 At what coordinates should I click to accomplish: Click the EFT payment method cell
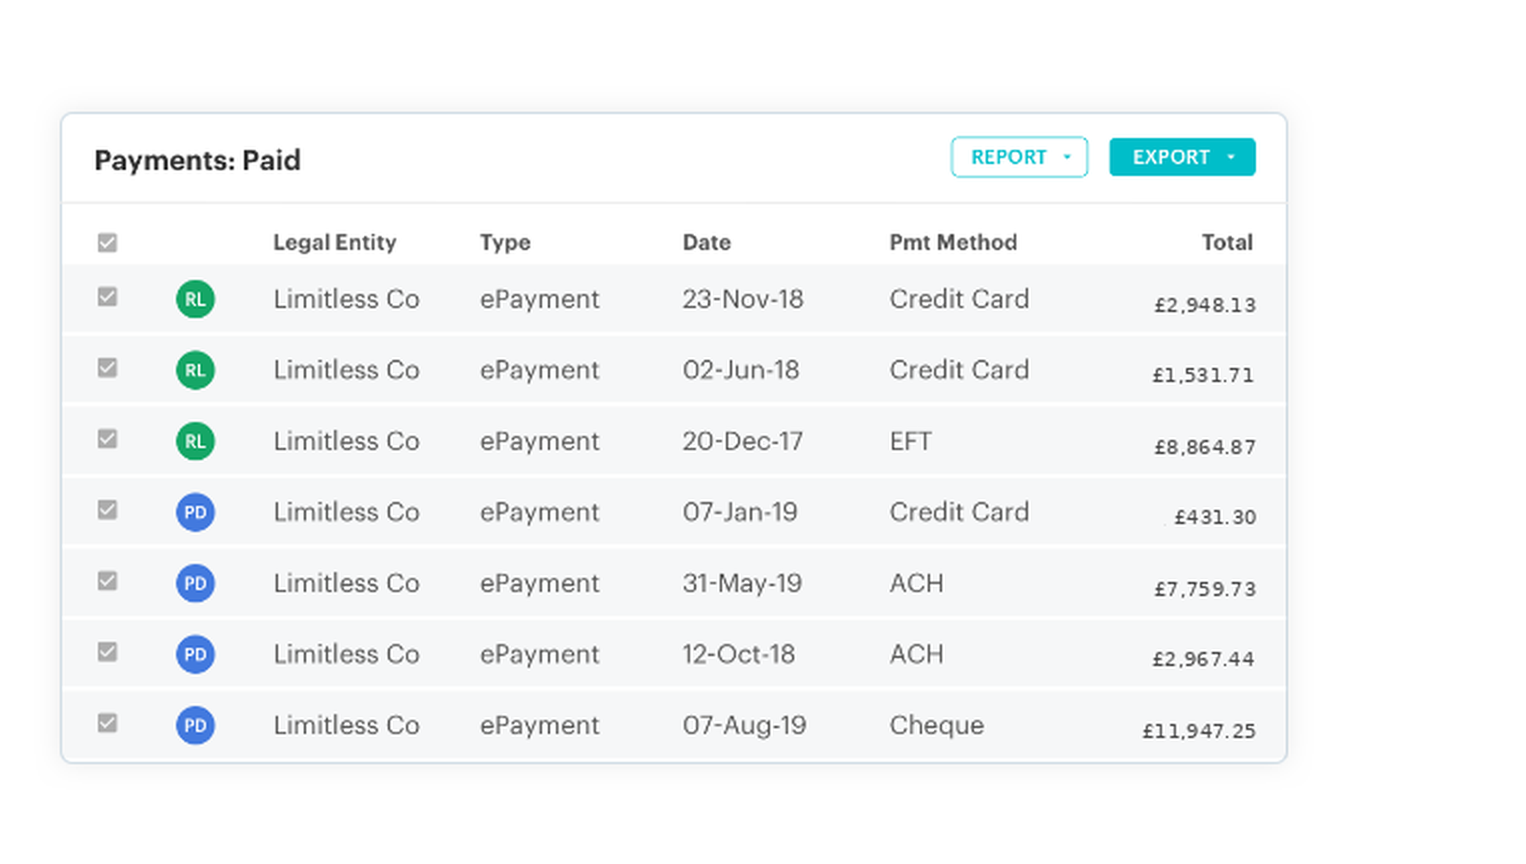911,441
